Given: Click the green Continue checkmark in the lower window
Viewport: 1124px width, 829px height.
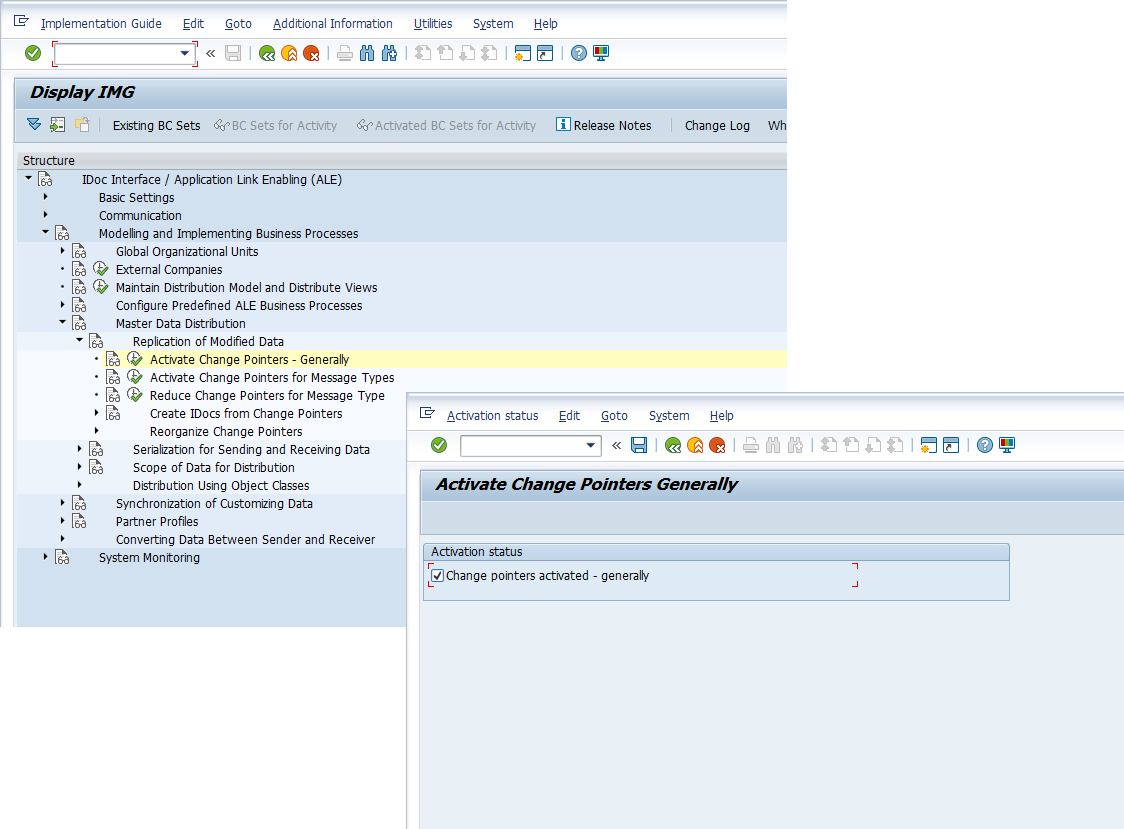Looking at the screenshot, I should pos(439,445).
